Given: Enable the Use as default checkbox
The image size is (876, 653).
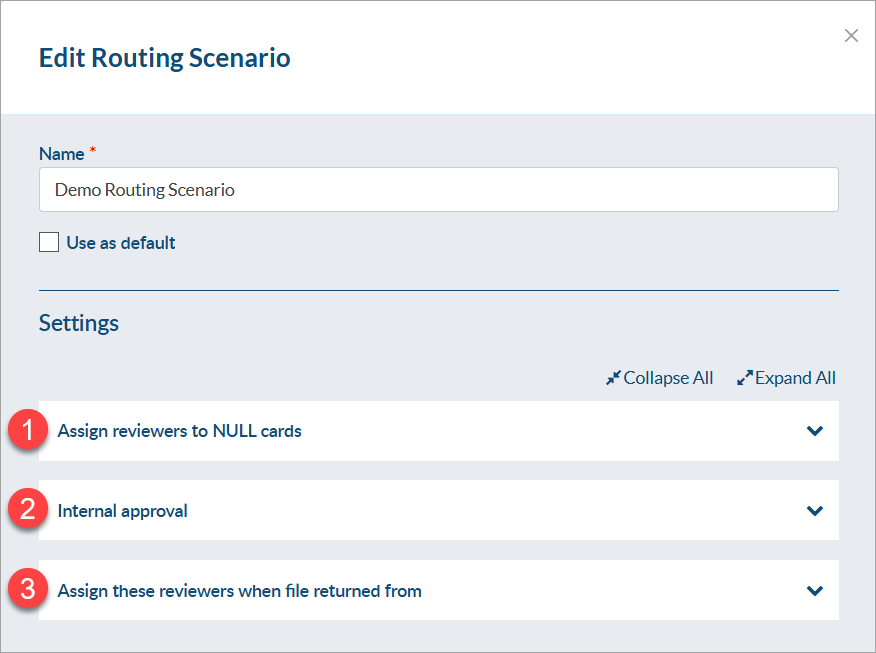Looking at the screenshot, I should (x=49, y=242).
